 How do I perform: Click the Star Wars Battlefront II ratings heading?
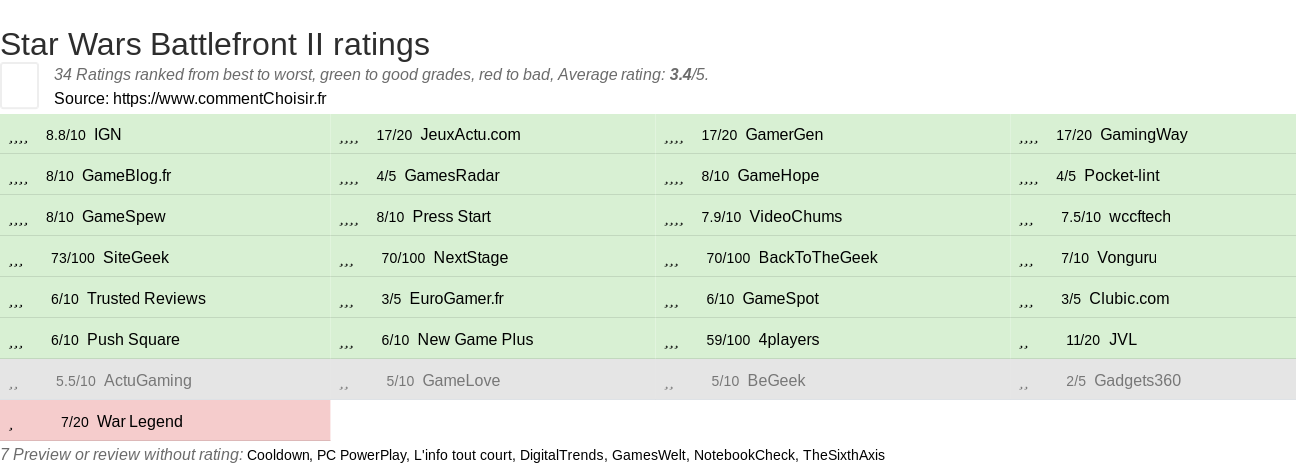(x=215, y=44)
